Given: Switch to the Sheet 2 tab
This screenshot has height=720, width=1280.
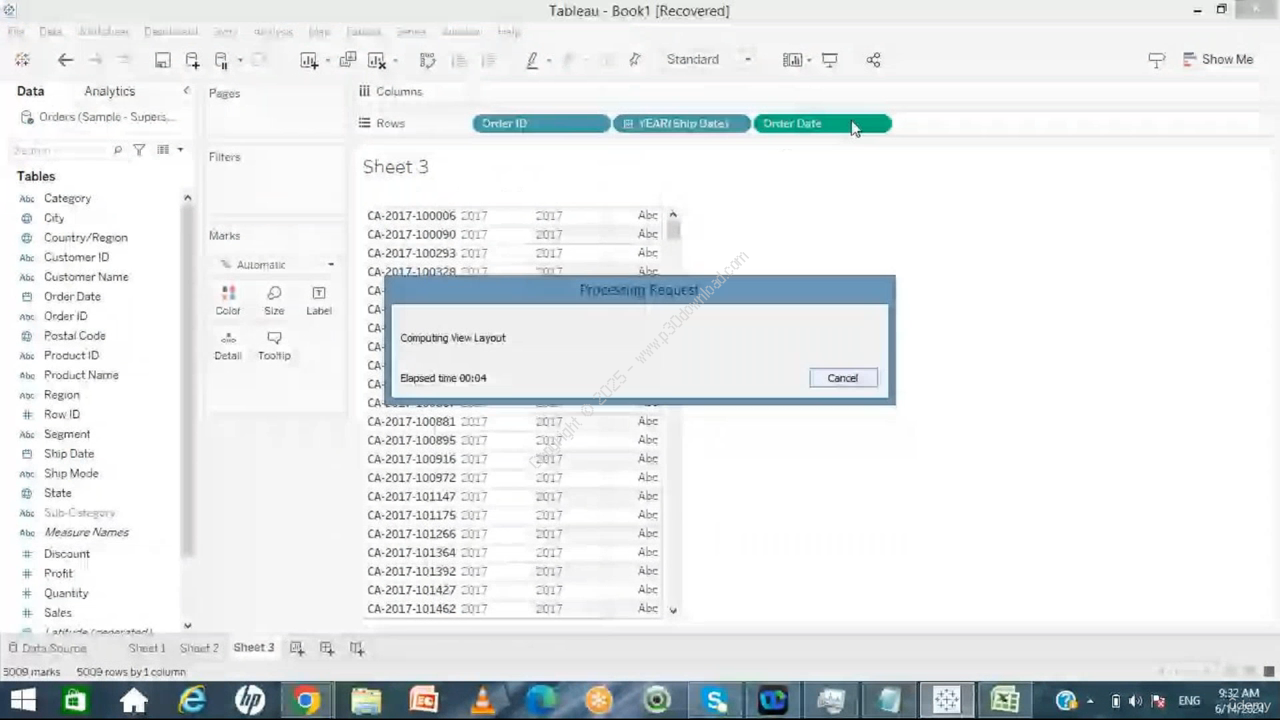Looking at the screenshot, I should click(x=199, y=648).
